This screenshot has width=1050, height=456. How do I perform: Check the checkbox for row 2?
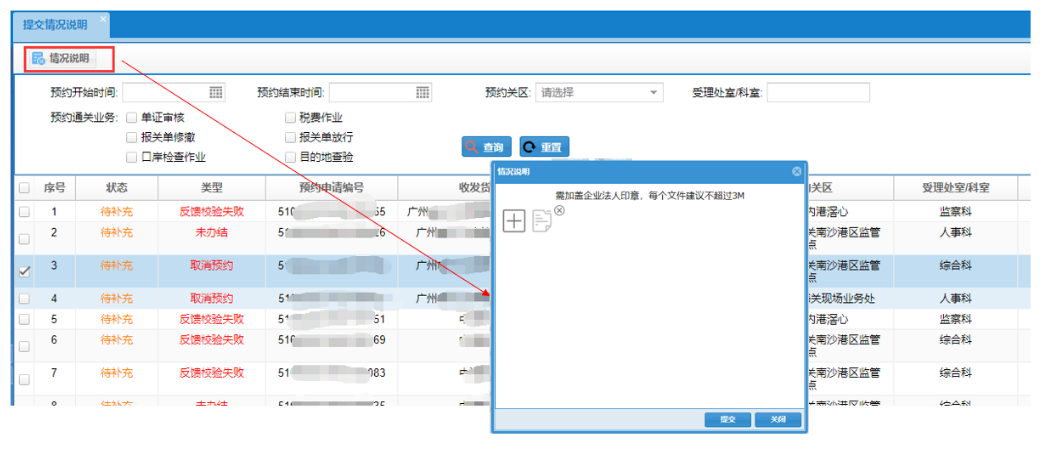click(24, 238)
